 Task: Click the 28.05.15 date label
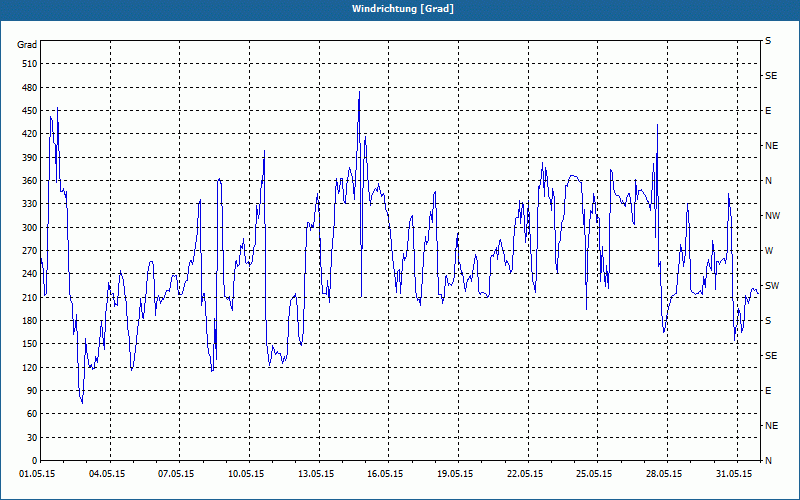[664, 474]
